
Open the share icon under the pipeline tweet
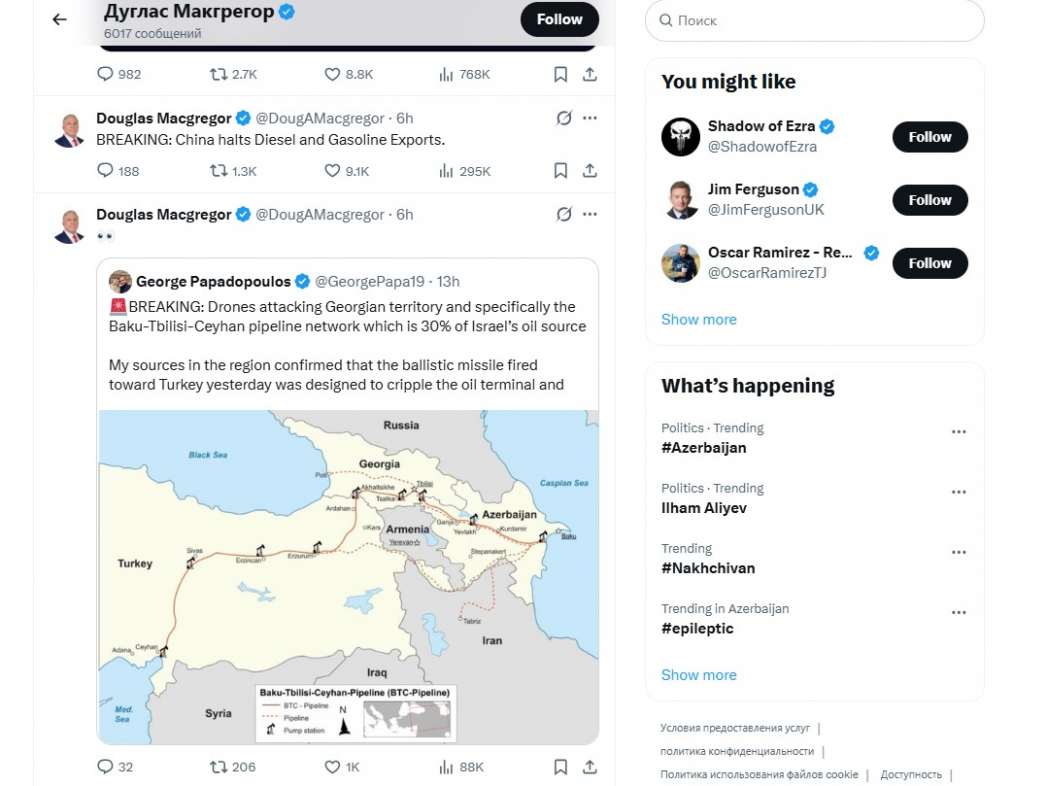tap(589, 768)
